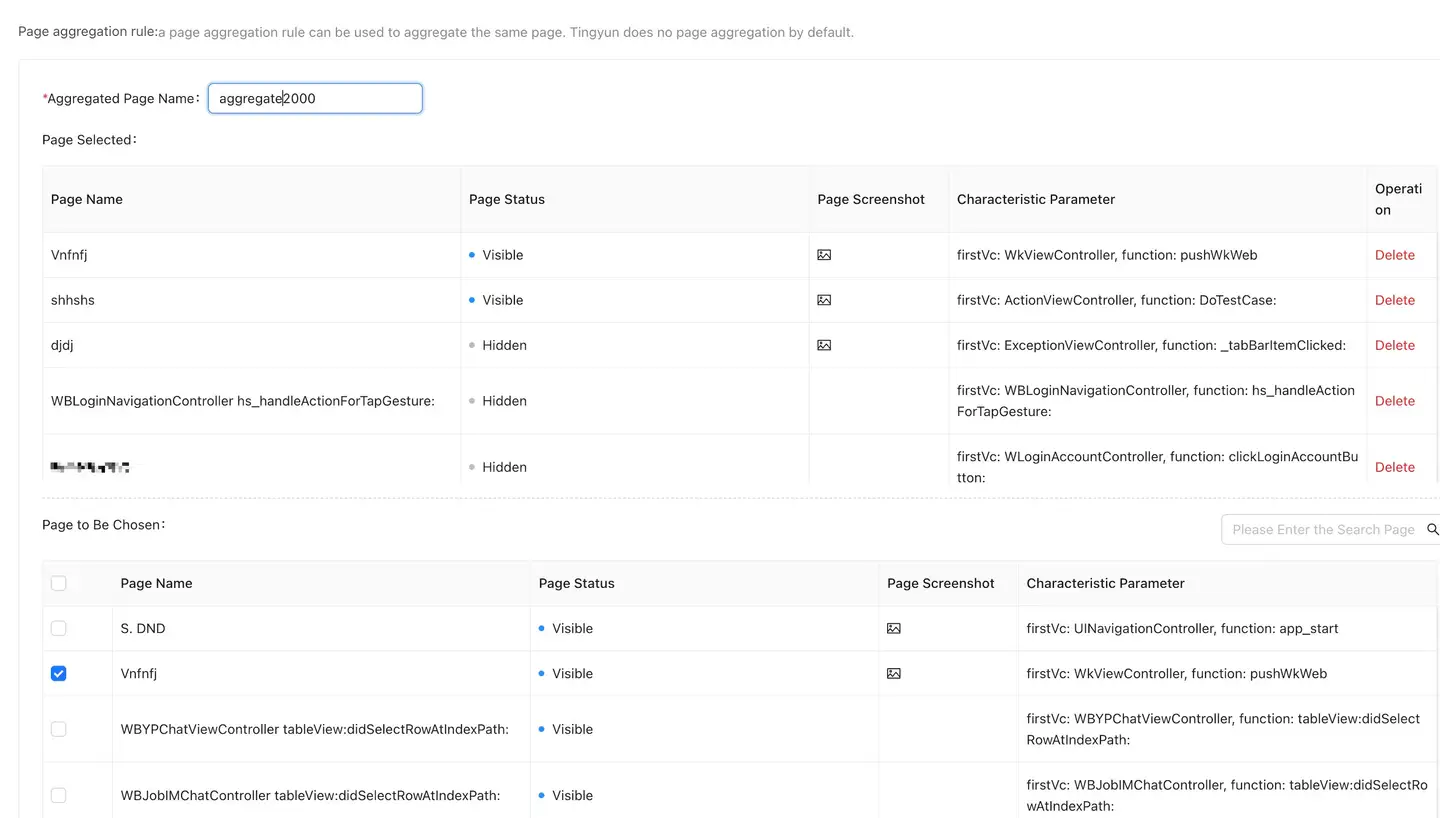Screen dimensions: 1440x818
Task: Delete the WBLoginNavigationController selected page
Action: tap(1394, 401)
